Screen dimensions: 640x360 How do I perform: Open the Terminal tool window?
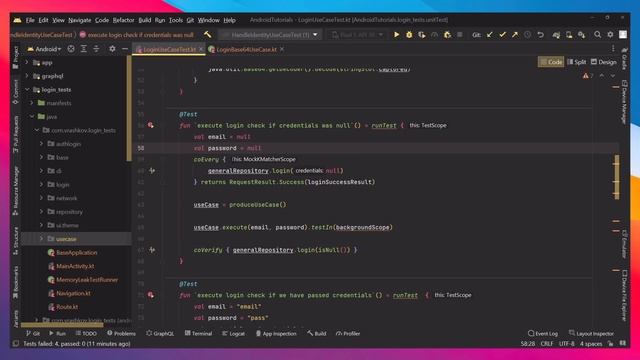click(198, 333)
